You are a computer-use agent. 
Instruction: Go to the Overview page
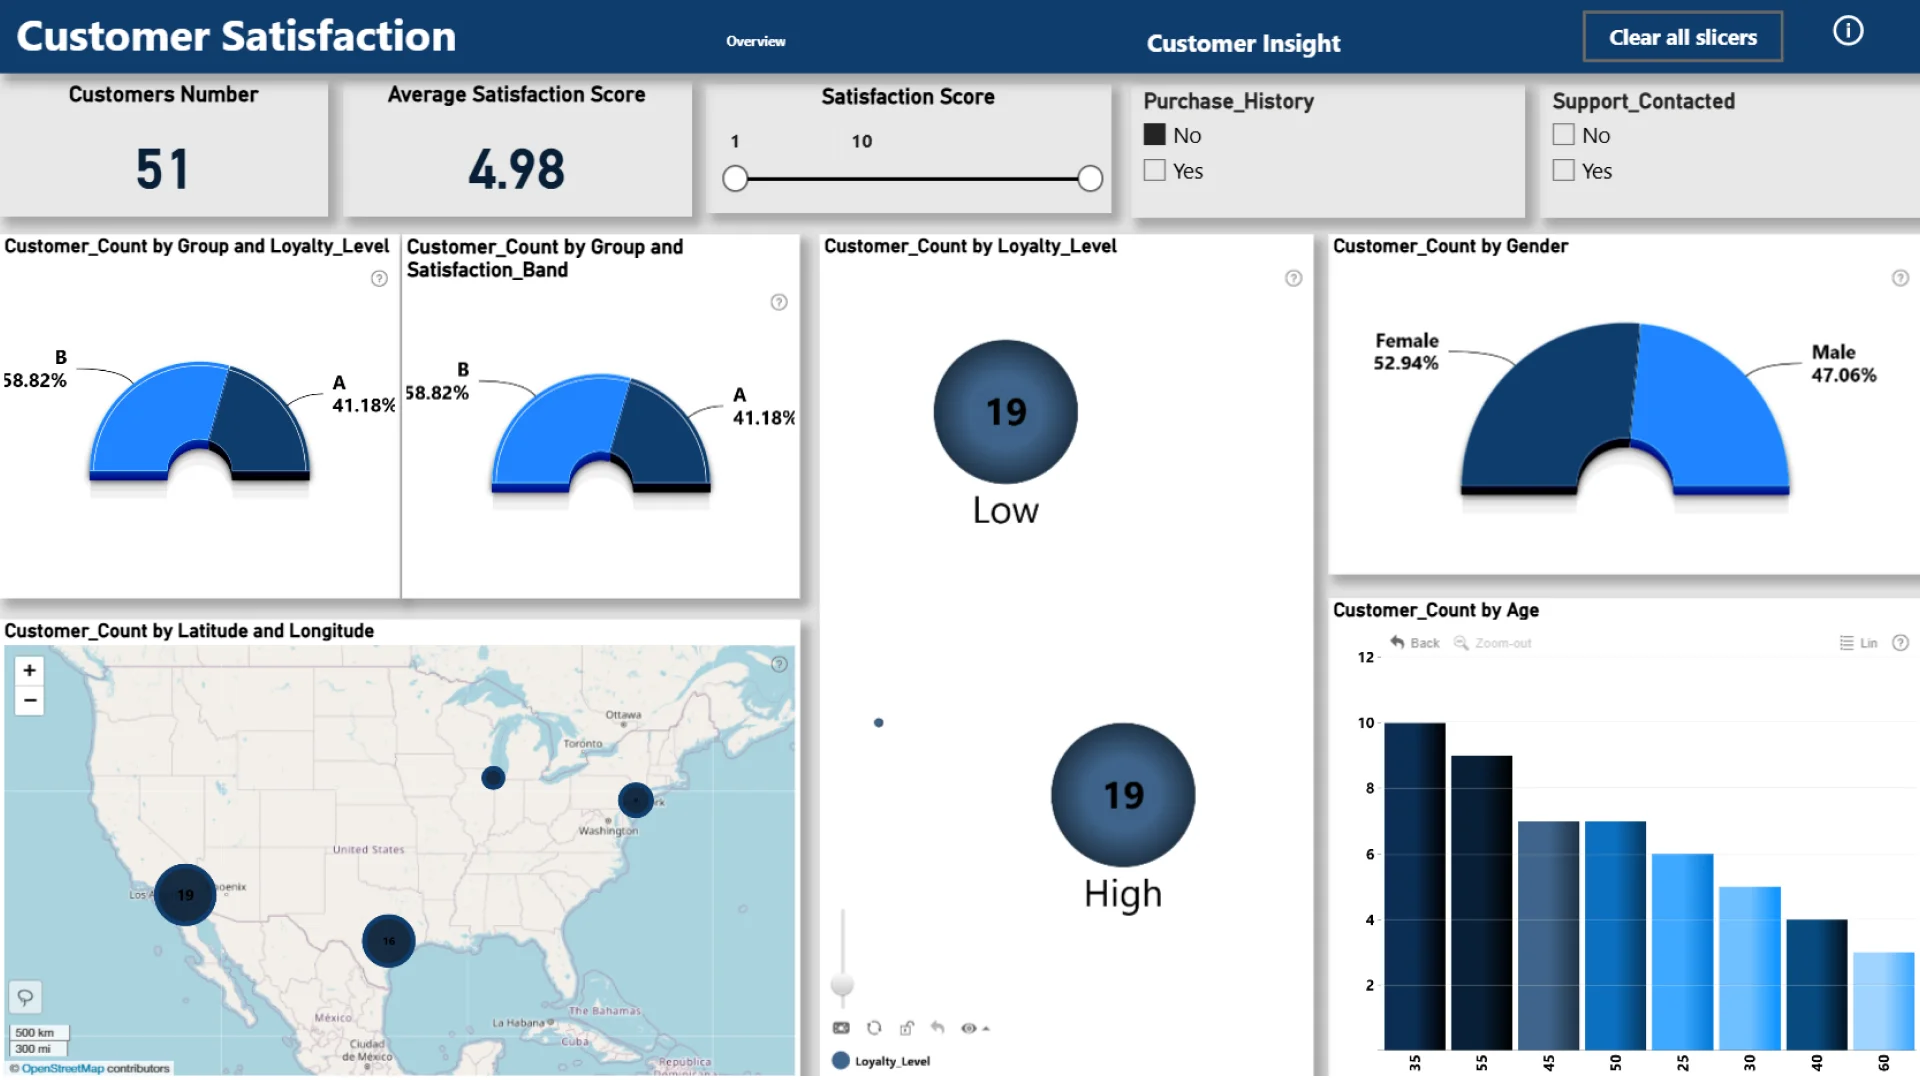[756, 41]
